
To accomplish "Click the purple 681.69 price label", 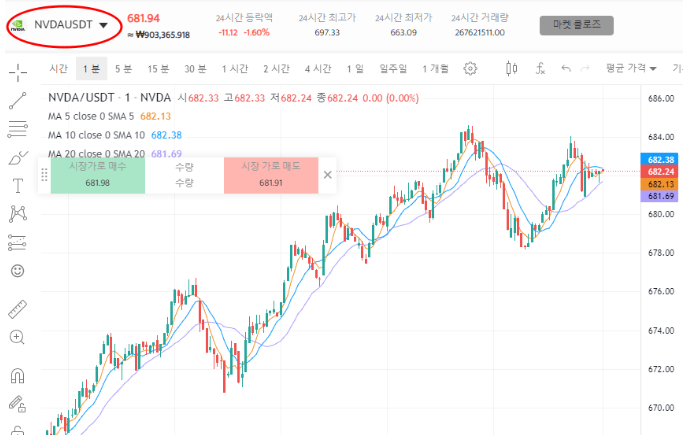I will [660, 196].
